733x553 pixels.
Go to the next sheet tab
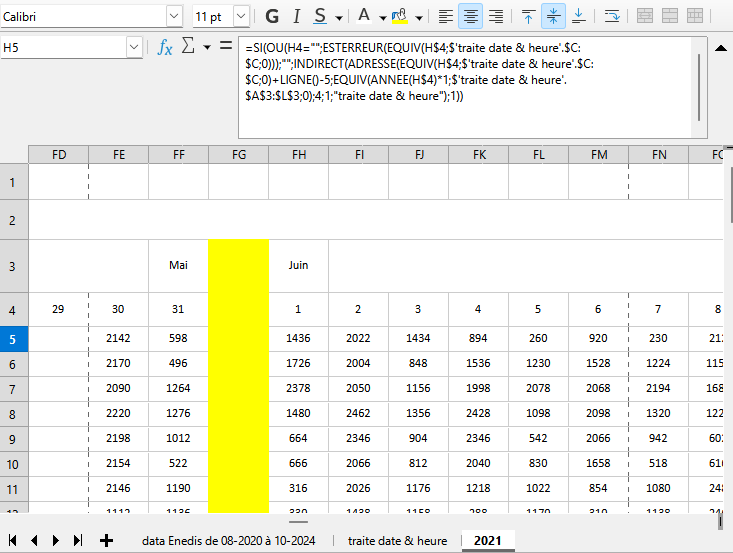56,540
